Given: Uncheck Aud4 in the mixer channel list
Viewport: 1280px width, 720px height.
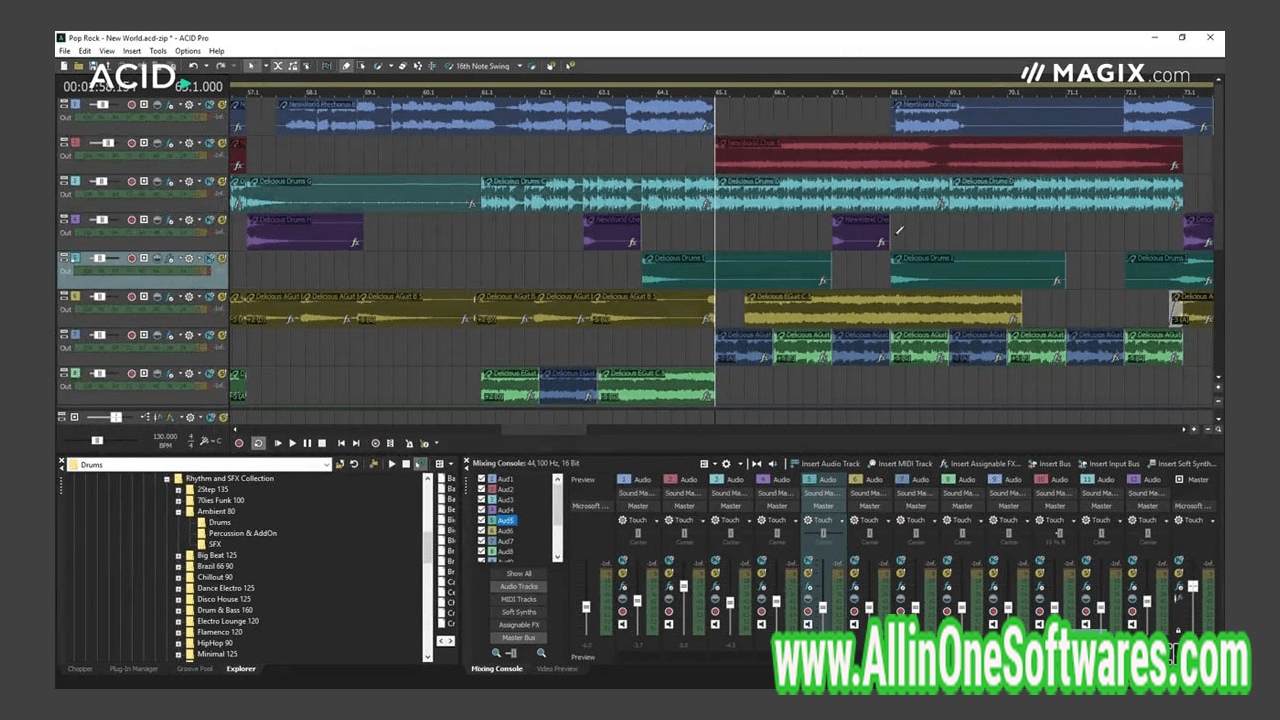Looking at the screenshot, I should tap(482, 510).
